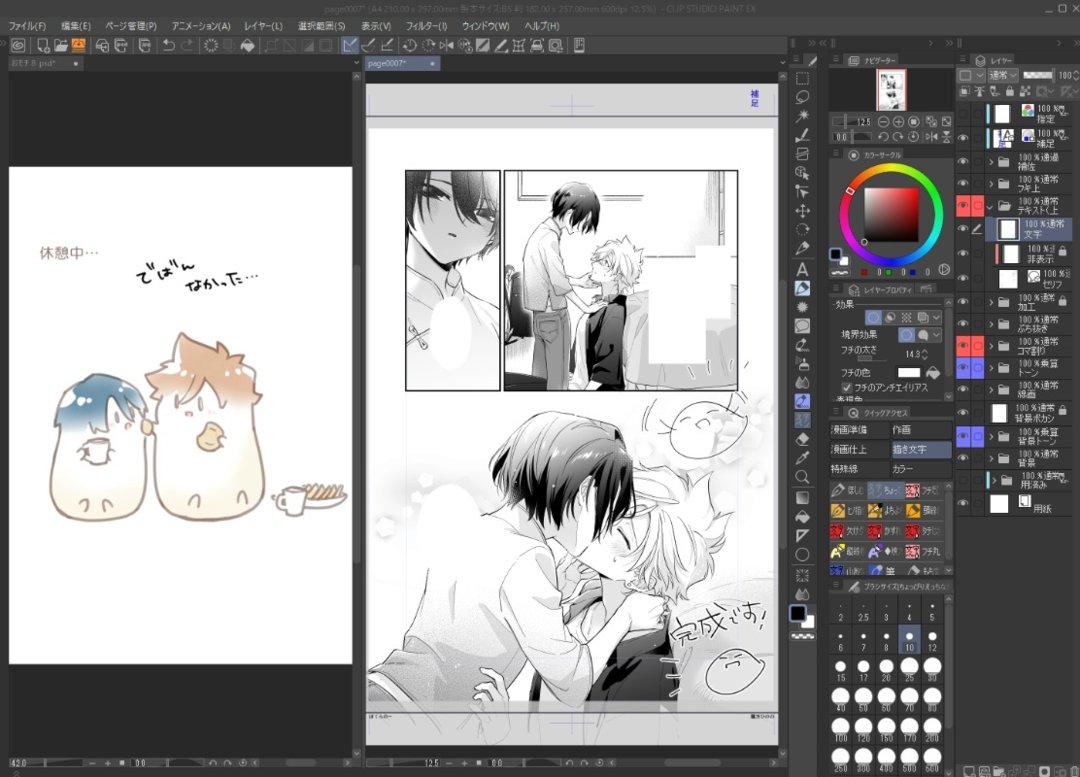Click the Navigator page thumbnail
The height and width of the screenshot is (777, 1080).
(891, 89)
